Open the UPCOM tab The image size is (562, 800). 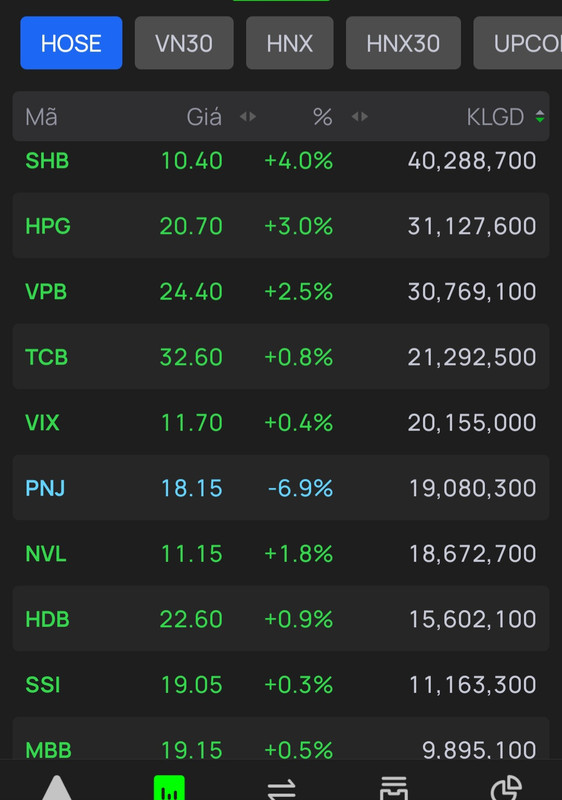point(518,43)
